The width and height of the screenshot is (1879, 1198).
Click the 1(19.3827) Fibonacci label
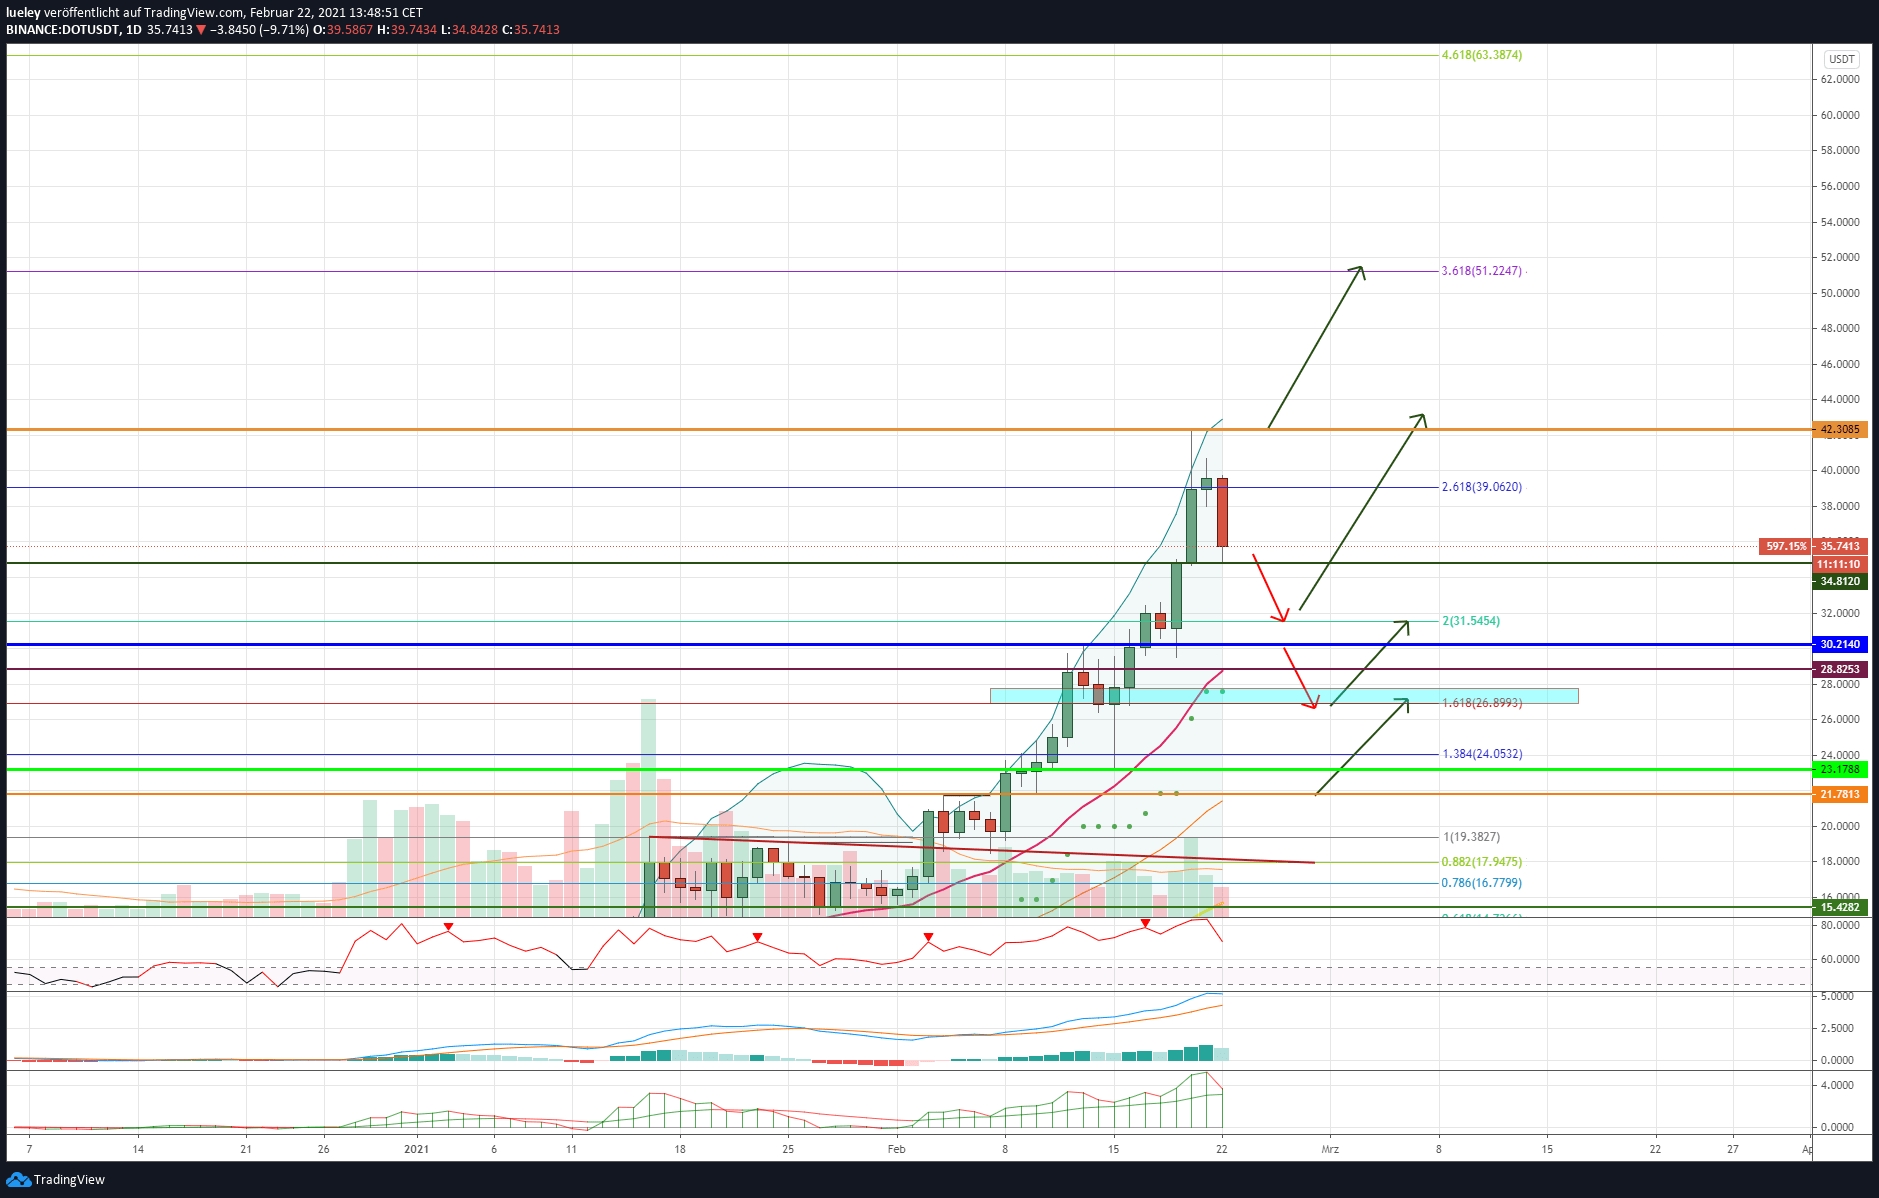tap(1470, 837)
